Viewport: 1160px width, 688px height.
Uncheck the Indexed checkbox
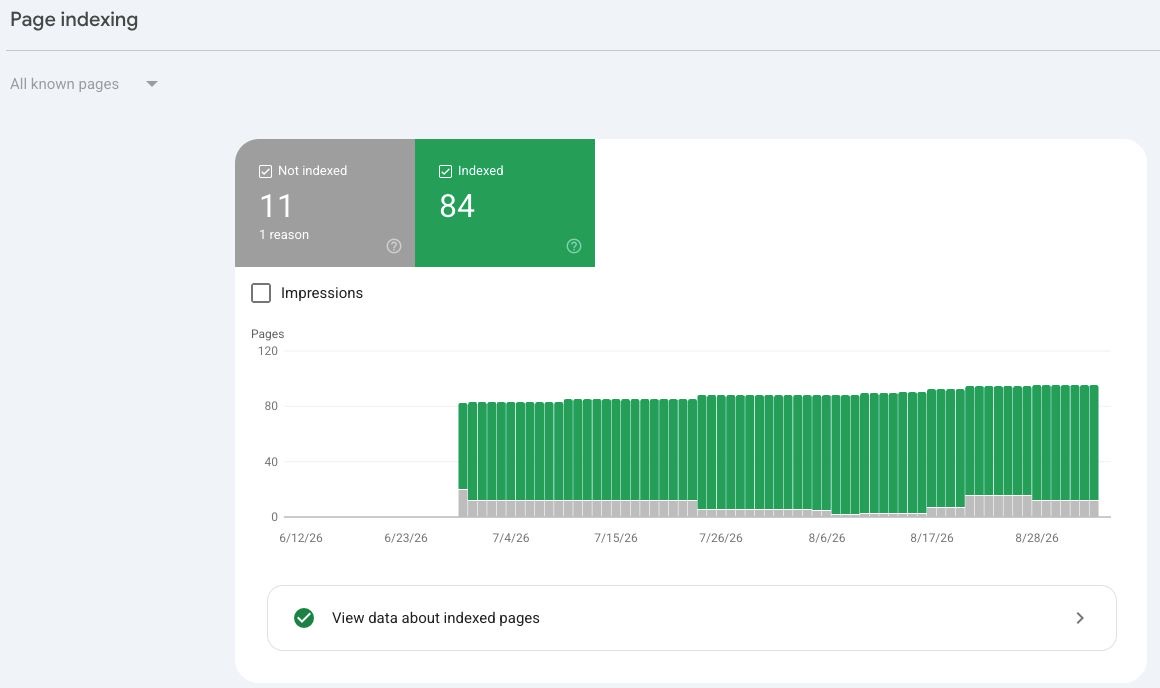(445, 172)
